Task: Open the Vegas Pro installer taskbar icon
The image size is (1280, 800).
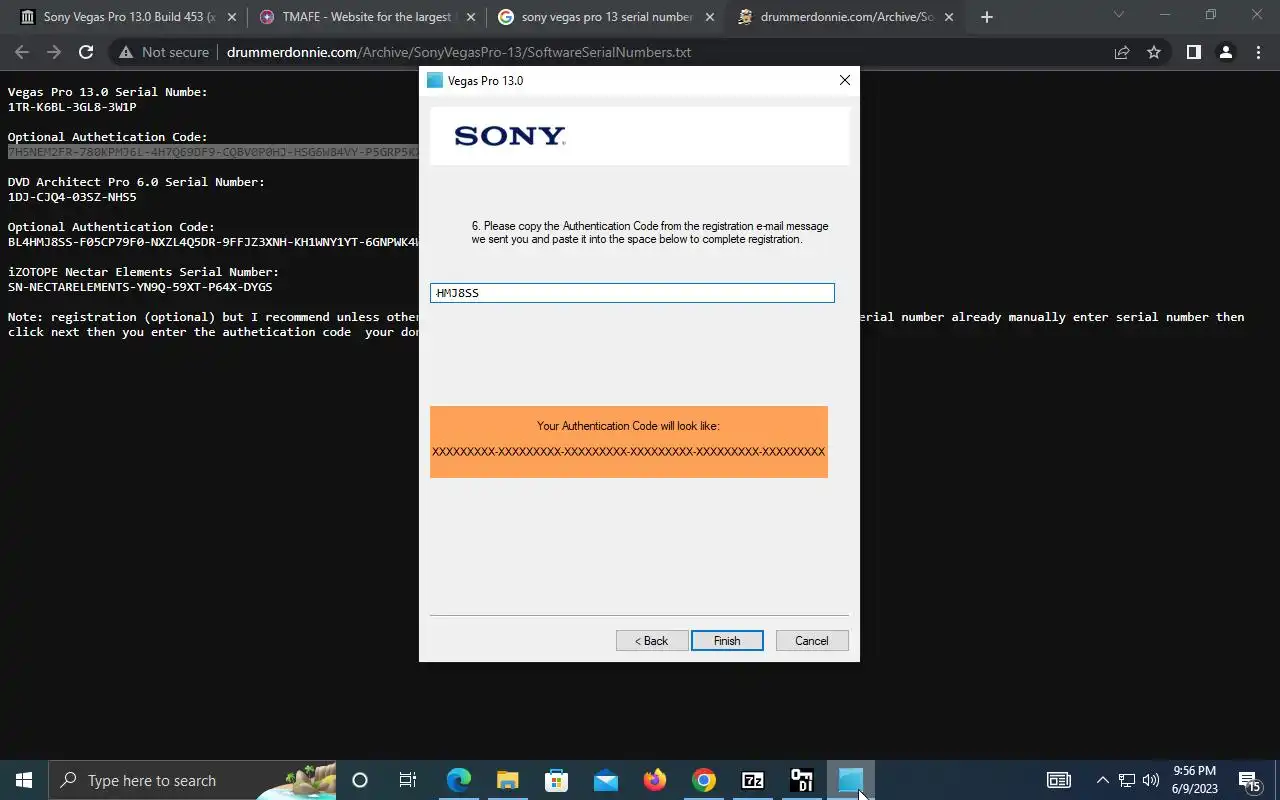Action: coord(851,780)
